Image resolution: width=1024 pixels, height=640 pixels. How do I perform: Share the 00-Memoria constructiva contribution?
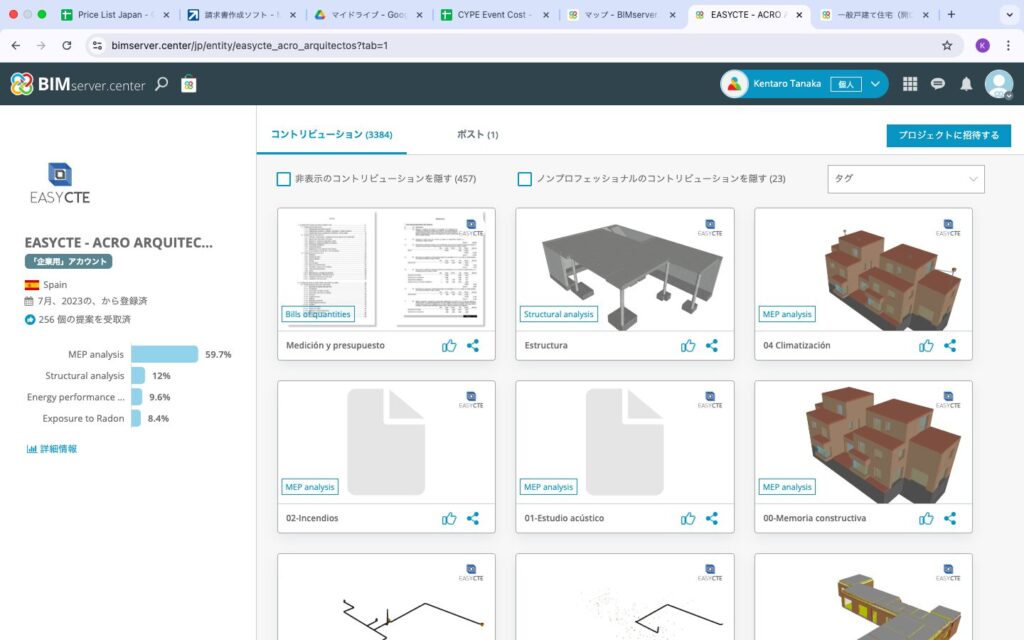click(950, 519)
